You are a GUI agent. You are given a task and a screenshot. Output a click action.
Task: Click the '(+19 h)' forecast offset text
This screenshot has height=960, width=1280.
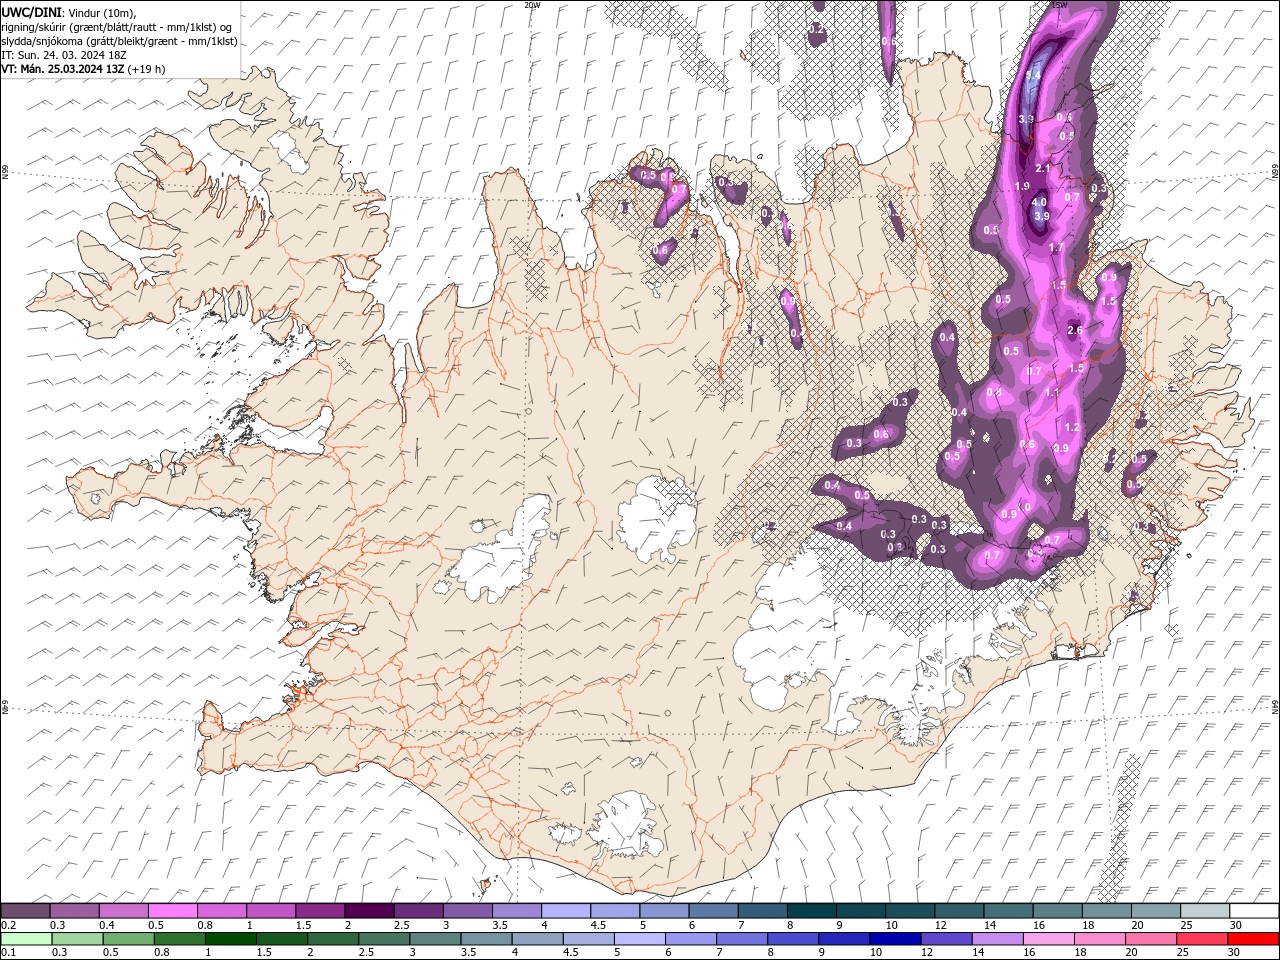pos(147,69)
